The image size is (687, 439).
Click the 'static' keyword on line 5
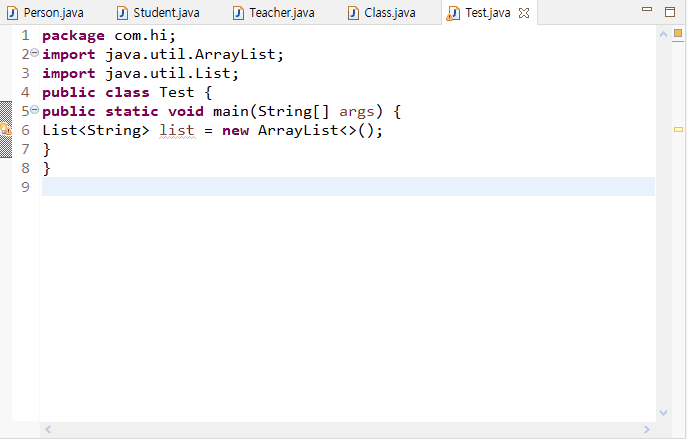click(131, 111)
